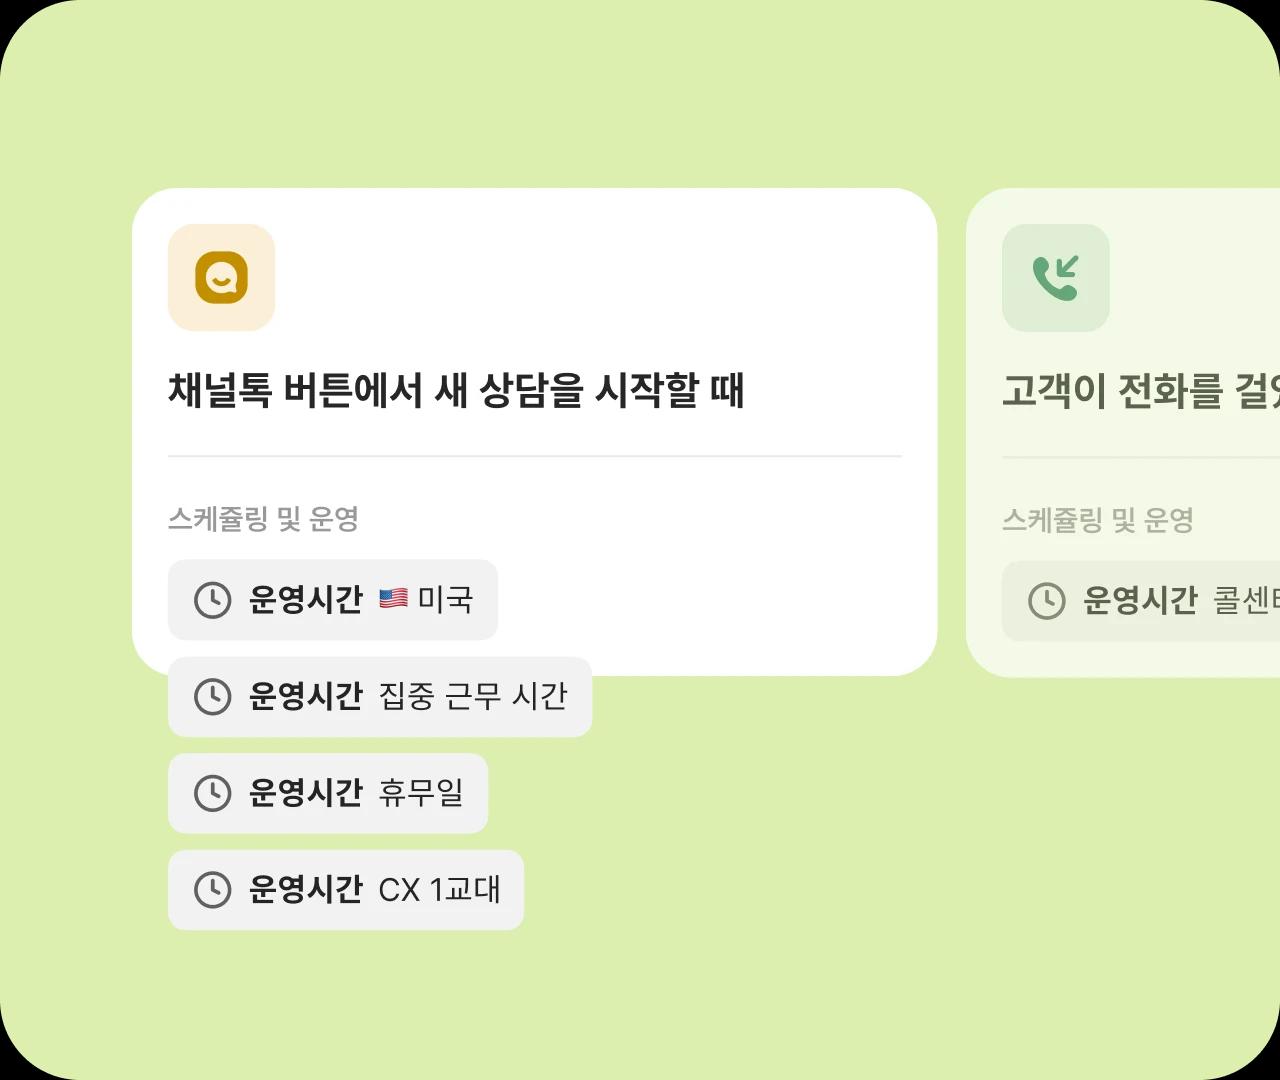Click the word 미국 next to the flag
The image size is (1280, 1080).
(445, 599)
